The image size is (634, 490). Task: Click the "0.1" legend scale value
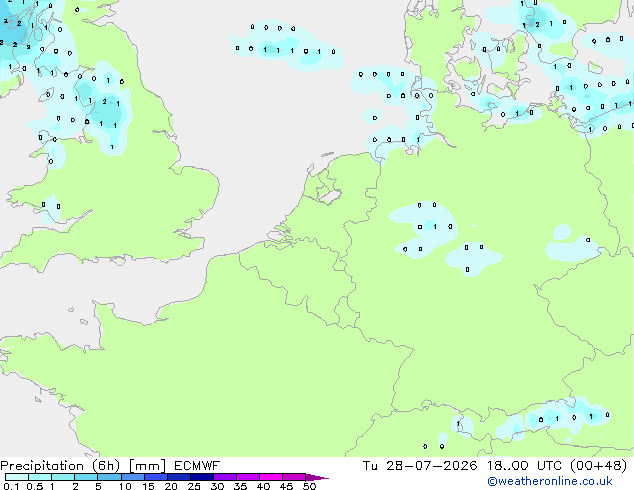point(11,486)
